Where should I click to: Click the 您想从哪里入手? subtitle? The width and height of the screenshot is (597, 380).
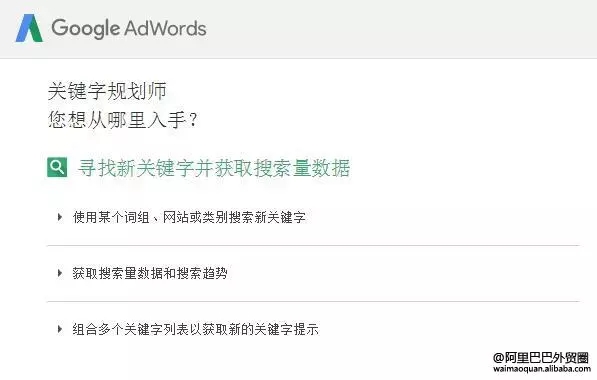tap(122, 120)
